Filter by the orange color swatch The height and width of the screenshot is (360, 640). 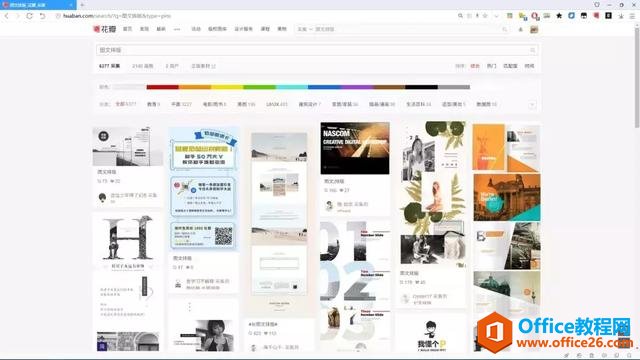tap(195, 87)
